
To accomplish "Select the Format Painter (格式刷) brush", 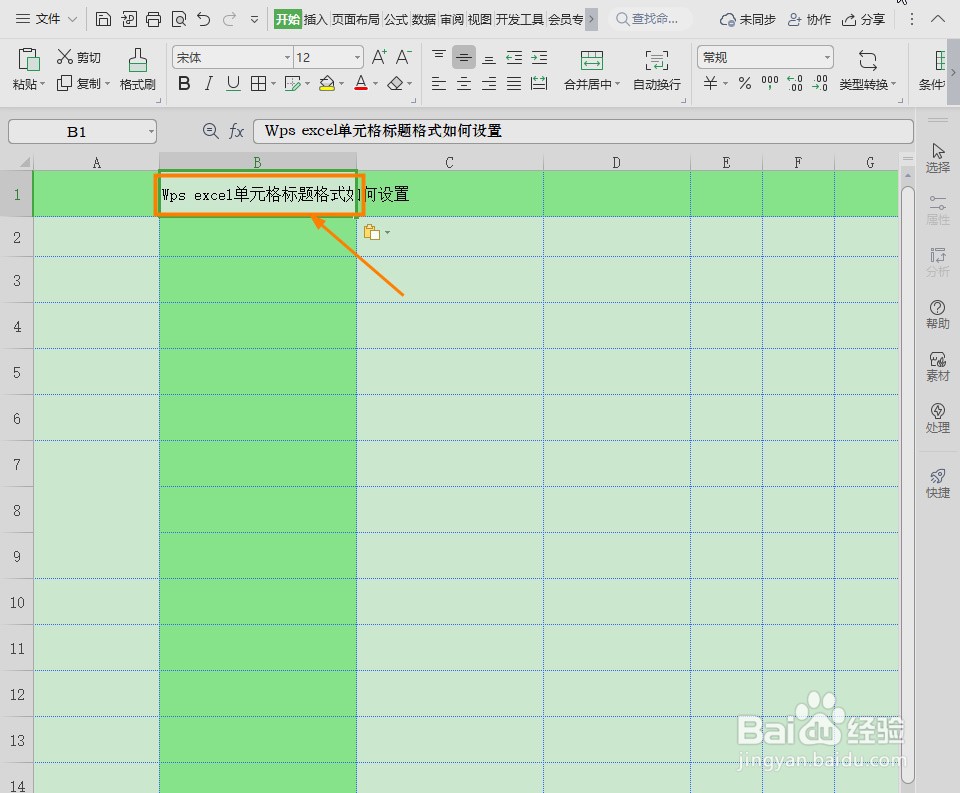I will [138, 70].
